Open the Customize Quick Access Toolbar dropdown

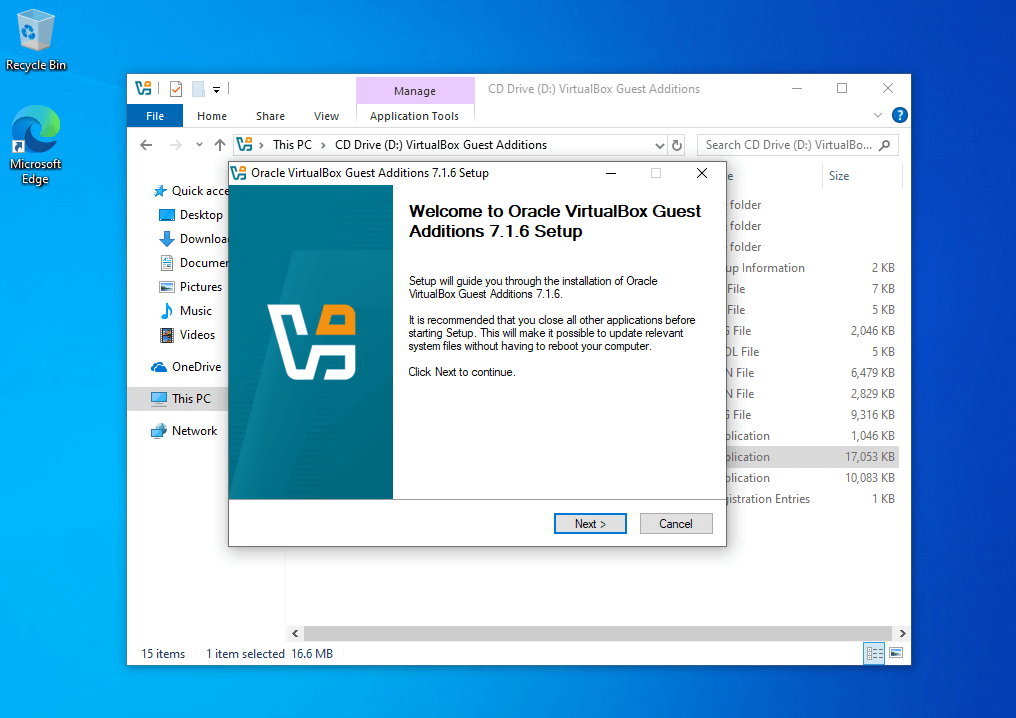click(216, 89)
